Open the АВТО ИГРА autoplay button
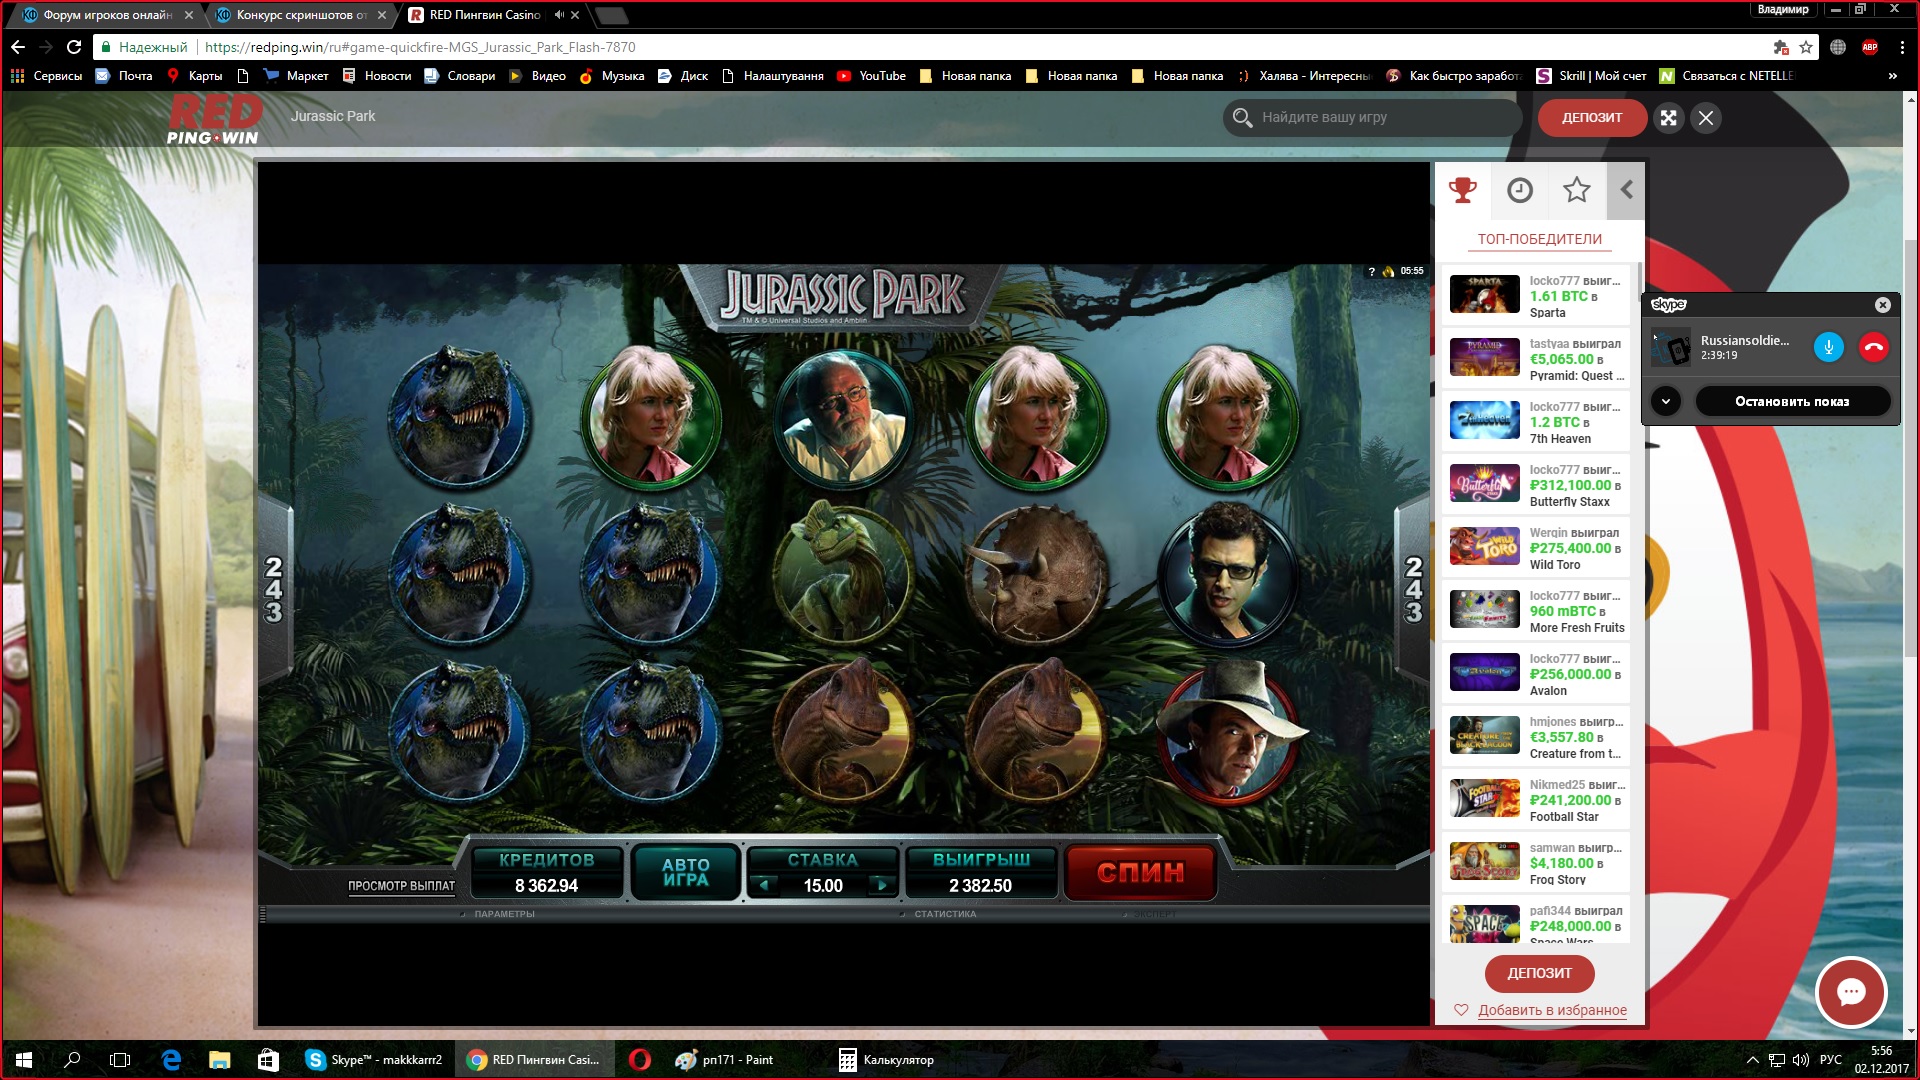The image size is (1920, 1080). click(685, 872)
